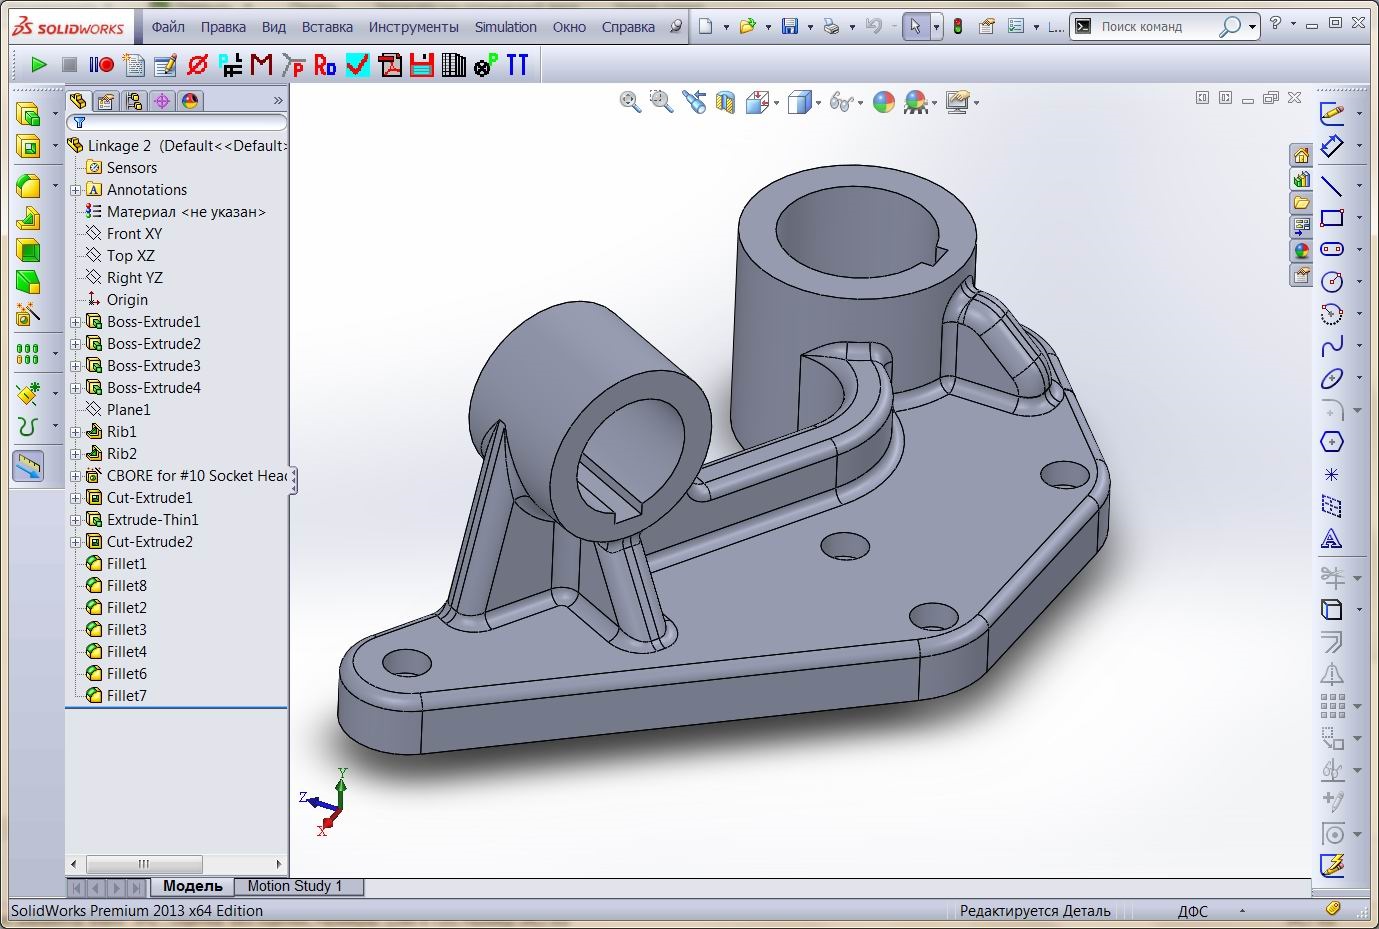Select the Polygon sketch tool
This screenshot has height=929, width=1379.
[1331, 442]
